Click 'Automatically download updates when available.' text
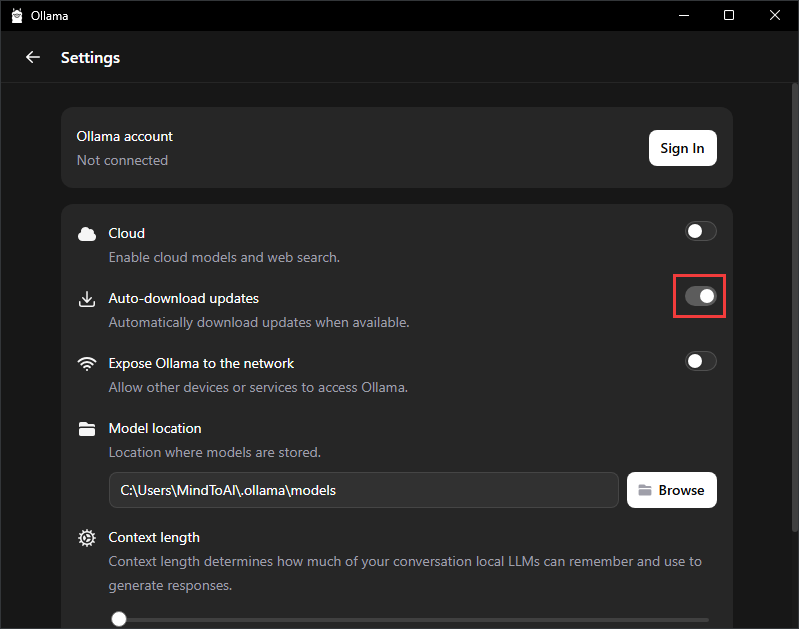Viewport: 799px width, 629px height. [259, 323]
